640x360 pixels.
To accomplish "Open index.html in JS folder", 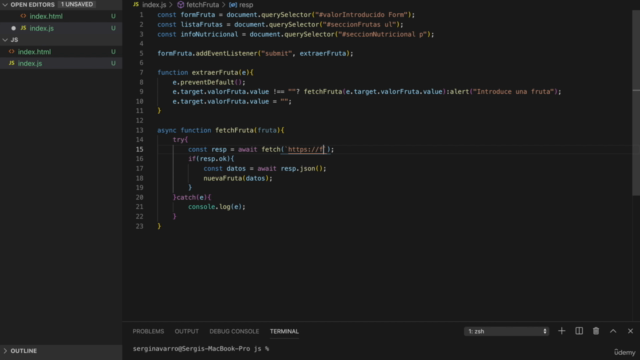I will pyautogui.click(x=34, y=52).
